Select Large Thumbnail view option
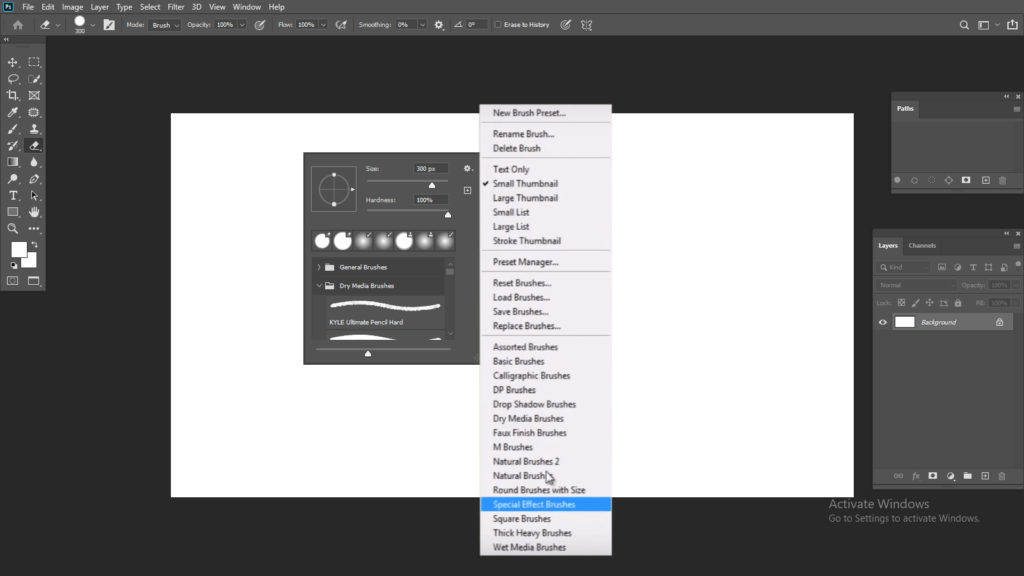Viewport: 1024px width, 576px height. tap(545, 198)
